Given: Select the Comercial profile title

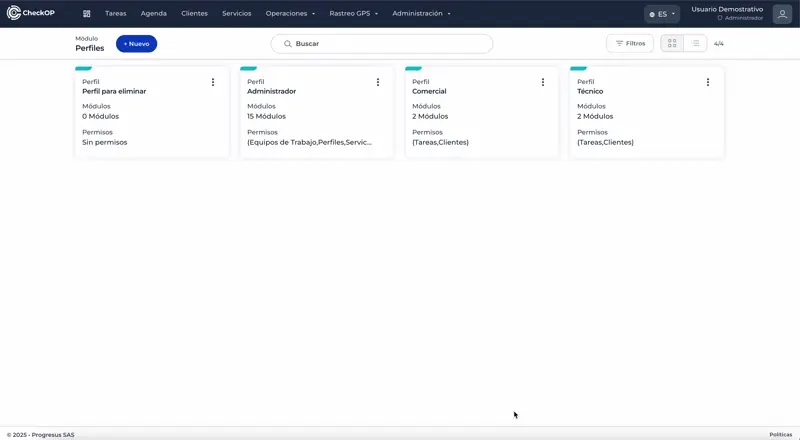Looking at the screenshot, I should point(429,91).
